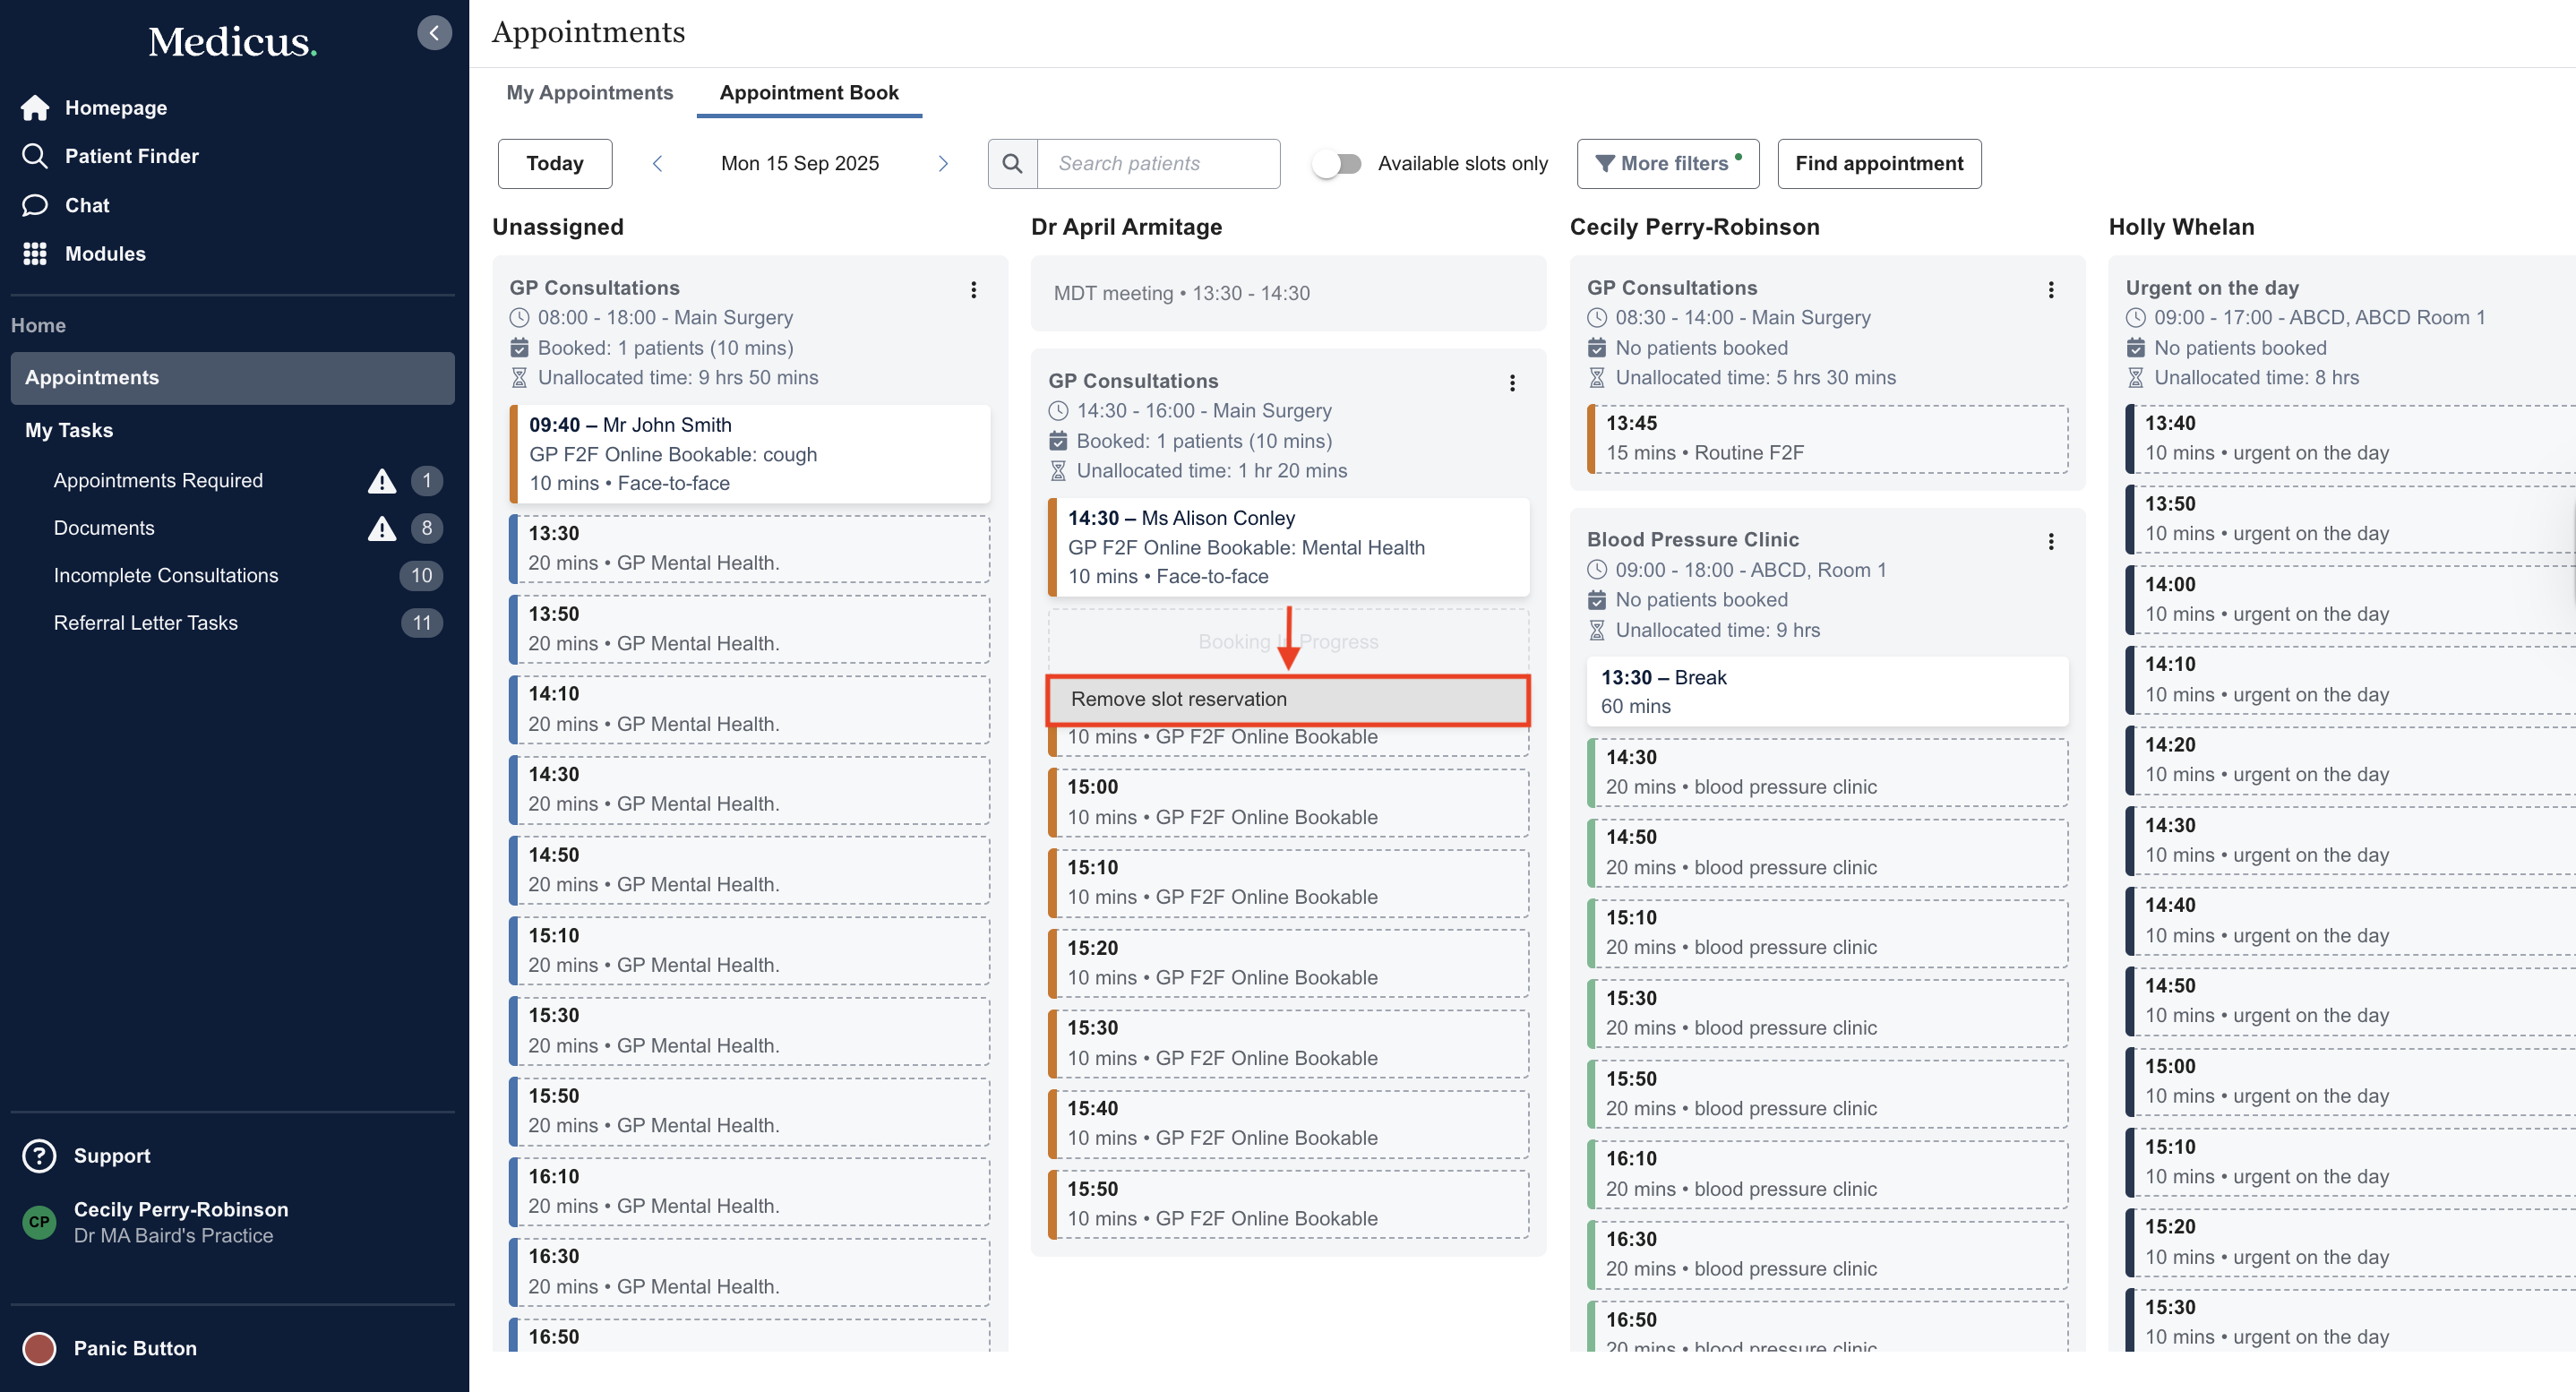Open Referral Letter Tasks
This screenshot has height=1392, width=2576.
[x=146, y=622]
